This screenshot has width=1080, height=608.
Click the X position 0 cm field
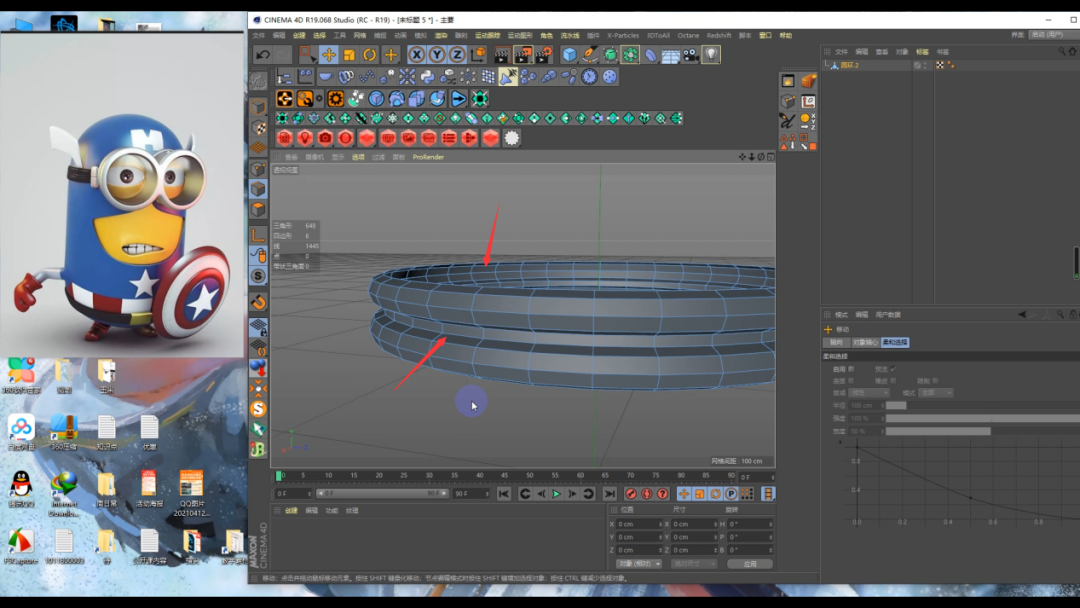pyautogui.click(x=638, y=524)
